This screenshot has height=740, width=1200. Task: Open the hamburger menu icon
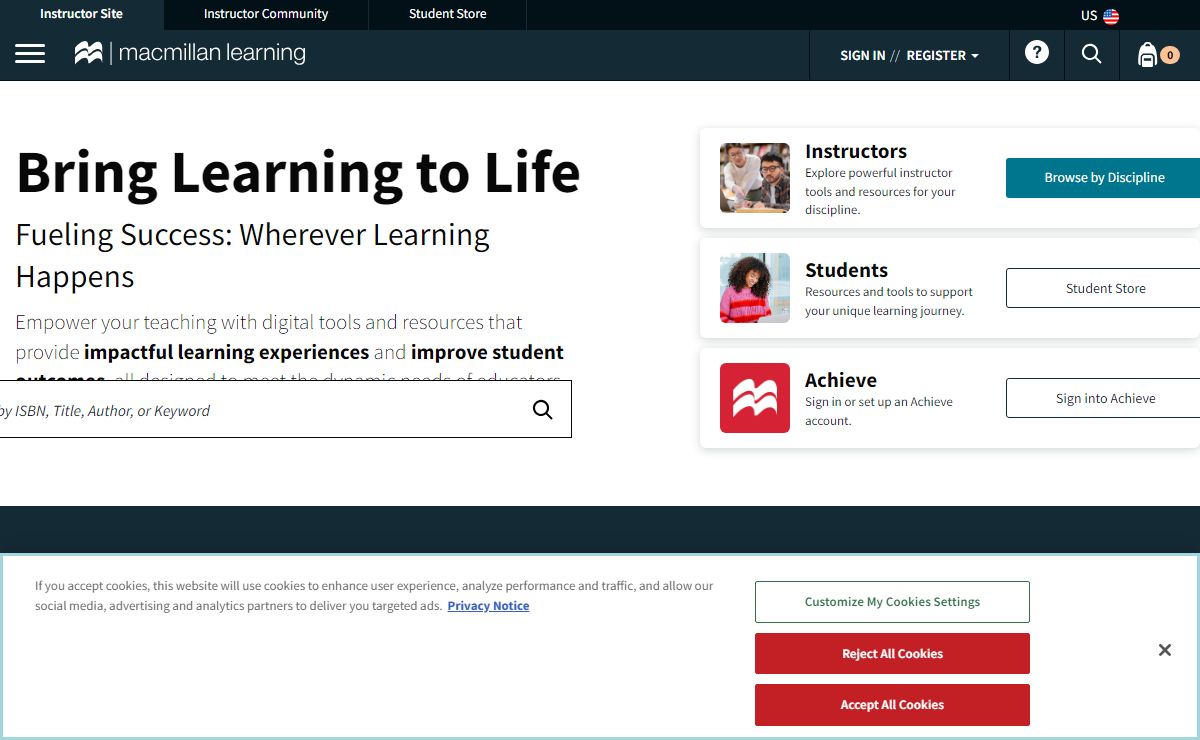click(x=30, y=54)
